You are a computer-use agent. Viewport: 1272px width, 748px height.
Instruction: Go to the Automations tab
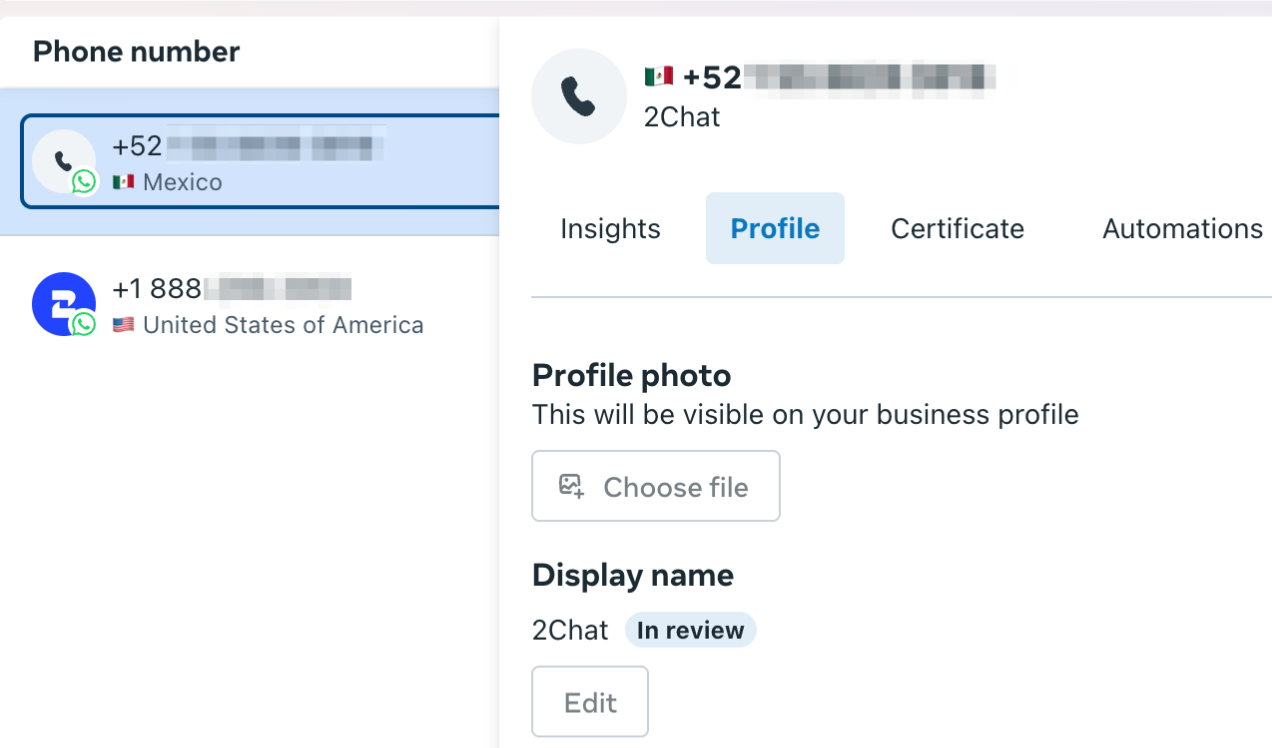(x=1182, y=229)
